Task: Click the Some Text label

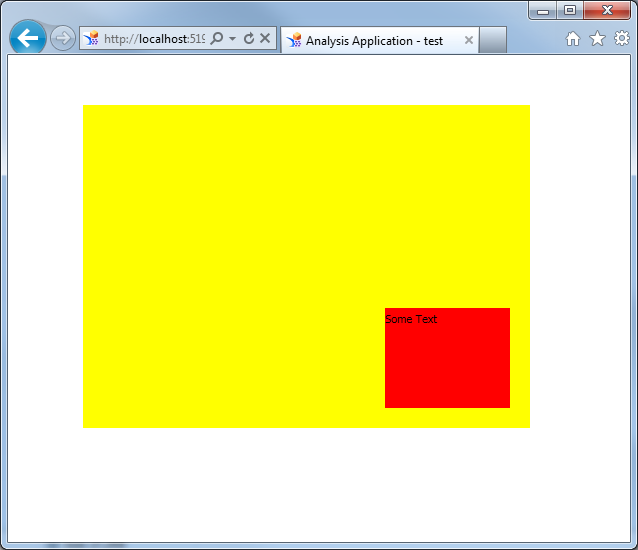Action: click(411, 319)
